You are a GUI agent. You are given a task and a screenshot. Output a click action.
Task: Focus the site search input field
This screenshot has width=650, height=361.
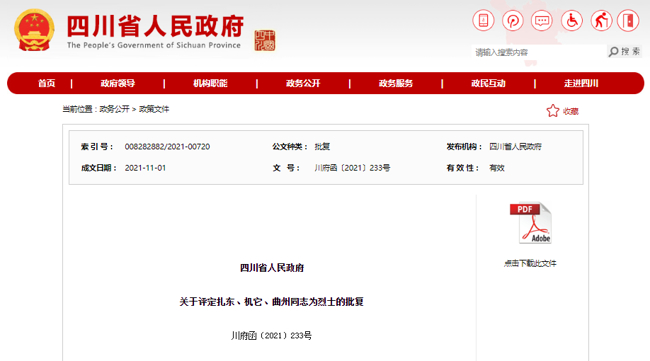538,52
